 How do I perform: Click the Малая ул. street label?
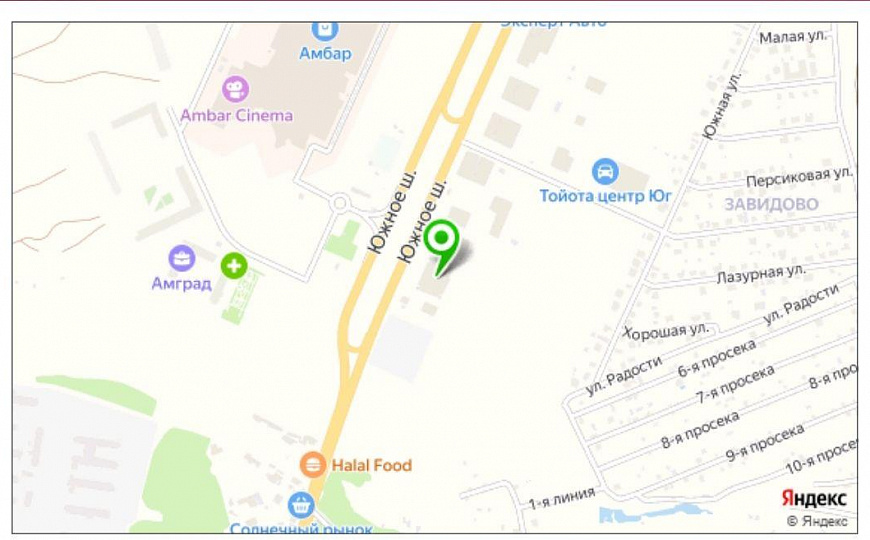click(792, 37)
